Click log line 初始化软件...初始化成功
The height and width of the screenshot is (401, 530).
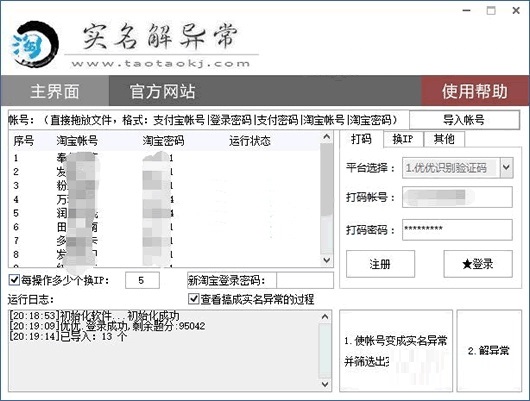coord(94,315)
